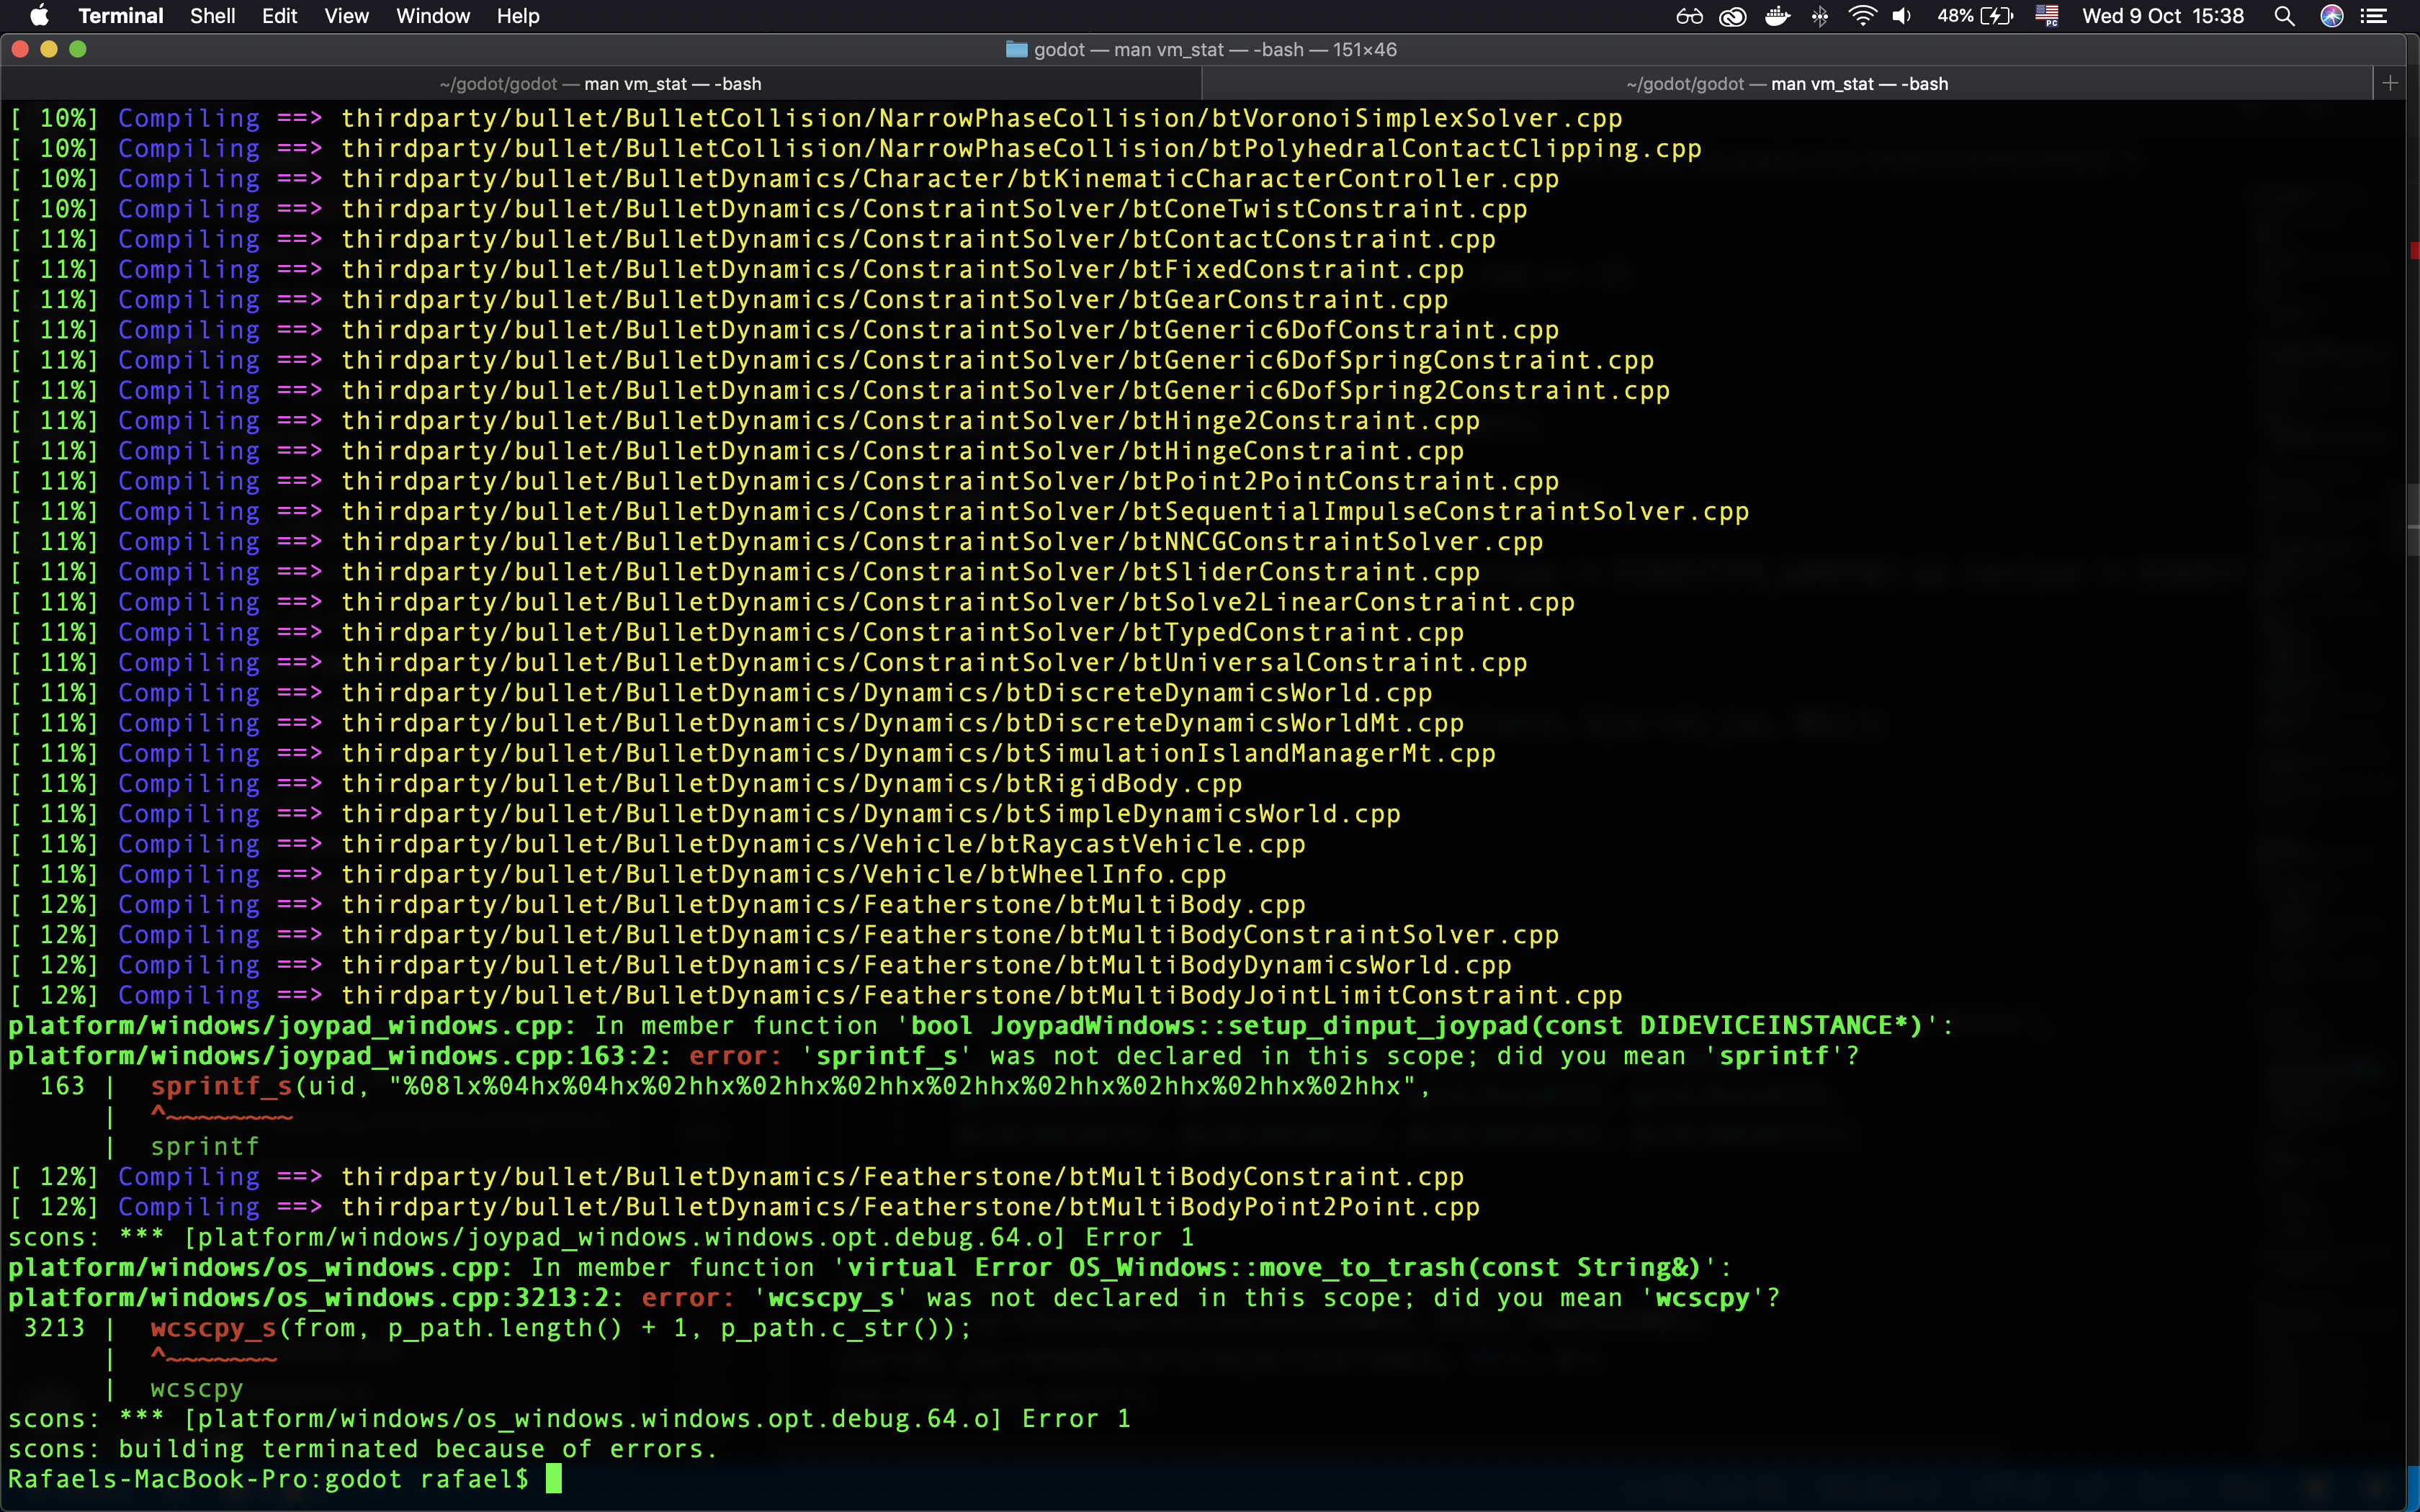Click the btSliderConstraint.cpp compile line
The width and height of the screenshot is (2420, 1512).
tap(745, 572)
